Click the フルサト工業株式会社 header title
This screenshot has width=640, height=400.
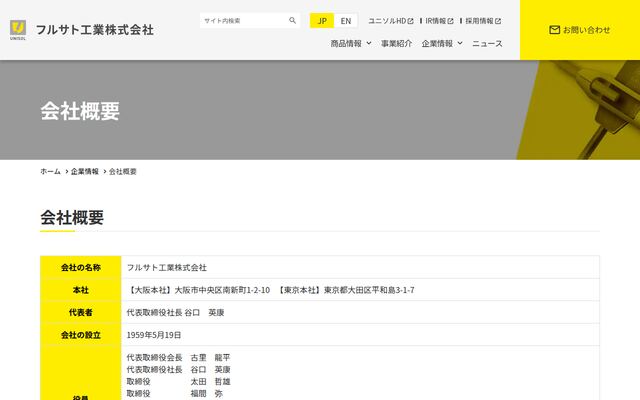(x=95, y=30)
